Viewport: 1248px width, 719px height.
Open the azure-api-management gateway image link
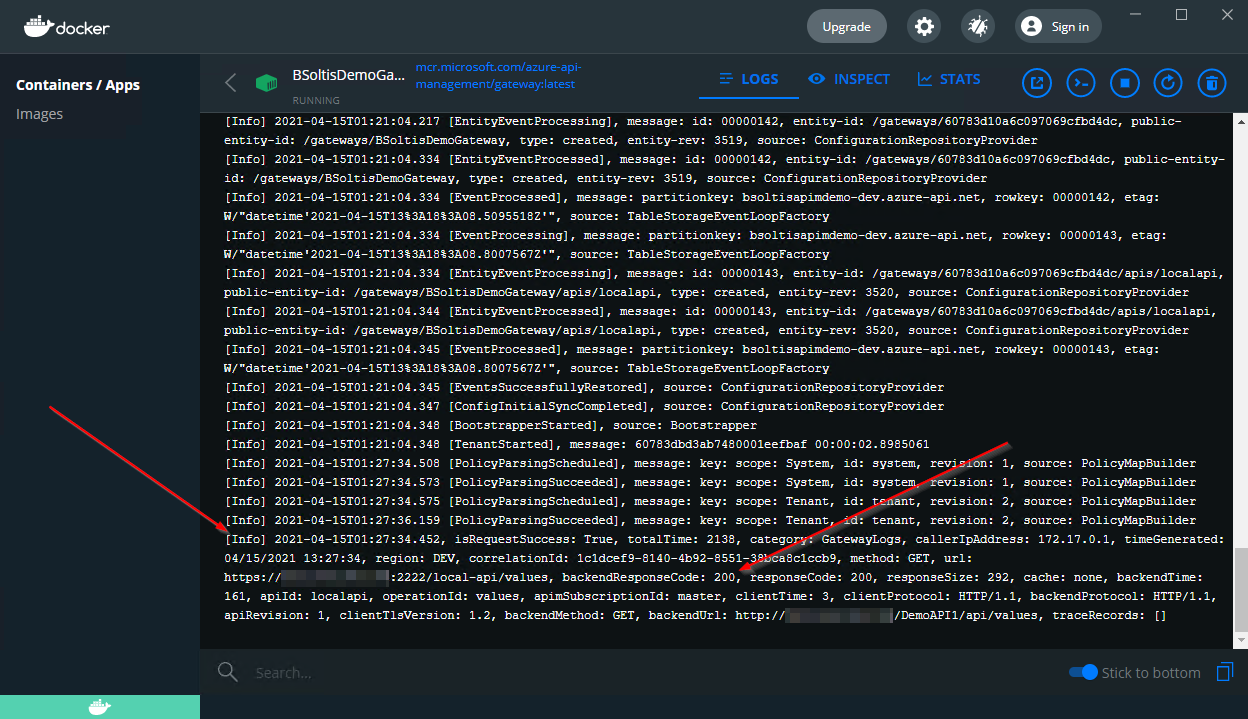[x=498, y=76]
